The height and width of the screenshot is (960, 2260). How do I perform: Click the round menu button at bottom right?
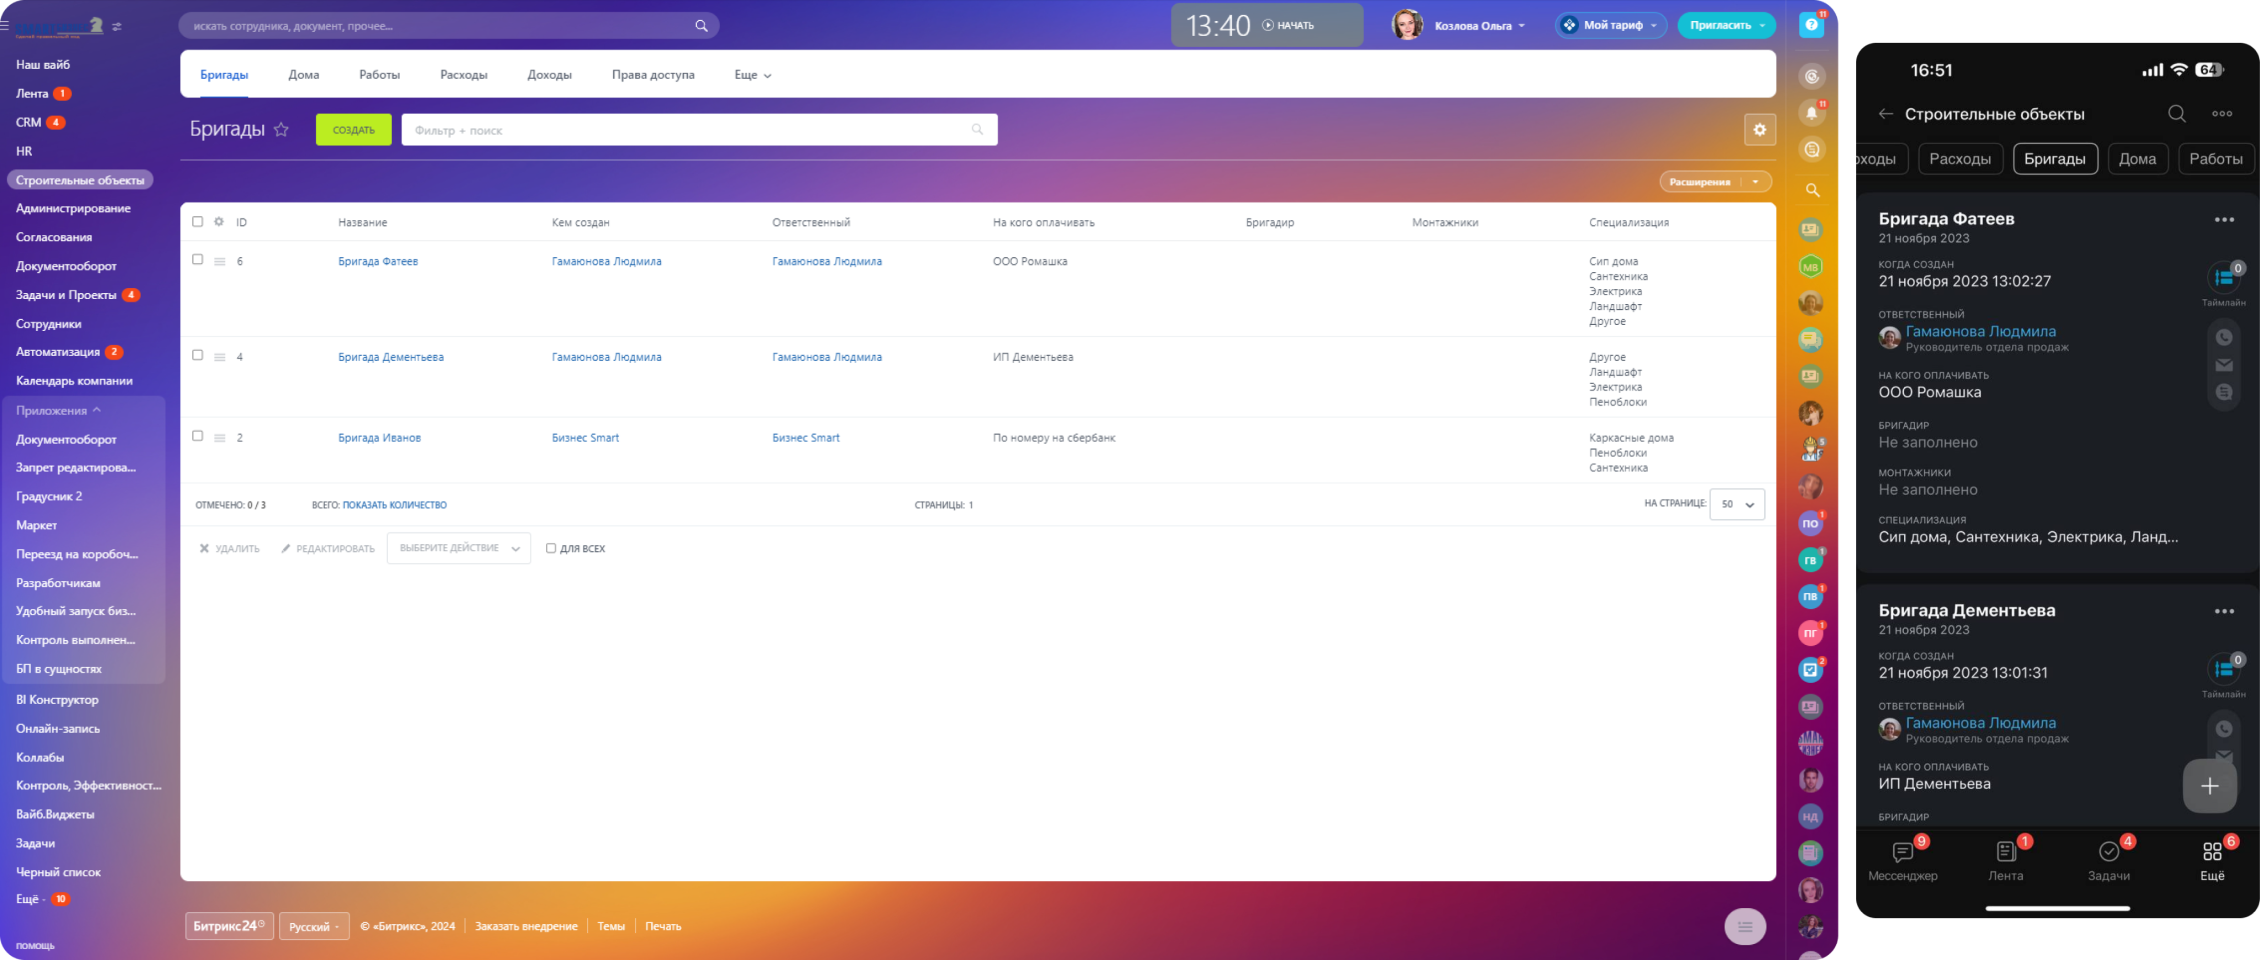point(1745,927)
